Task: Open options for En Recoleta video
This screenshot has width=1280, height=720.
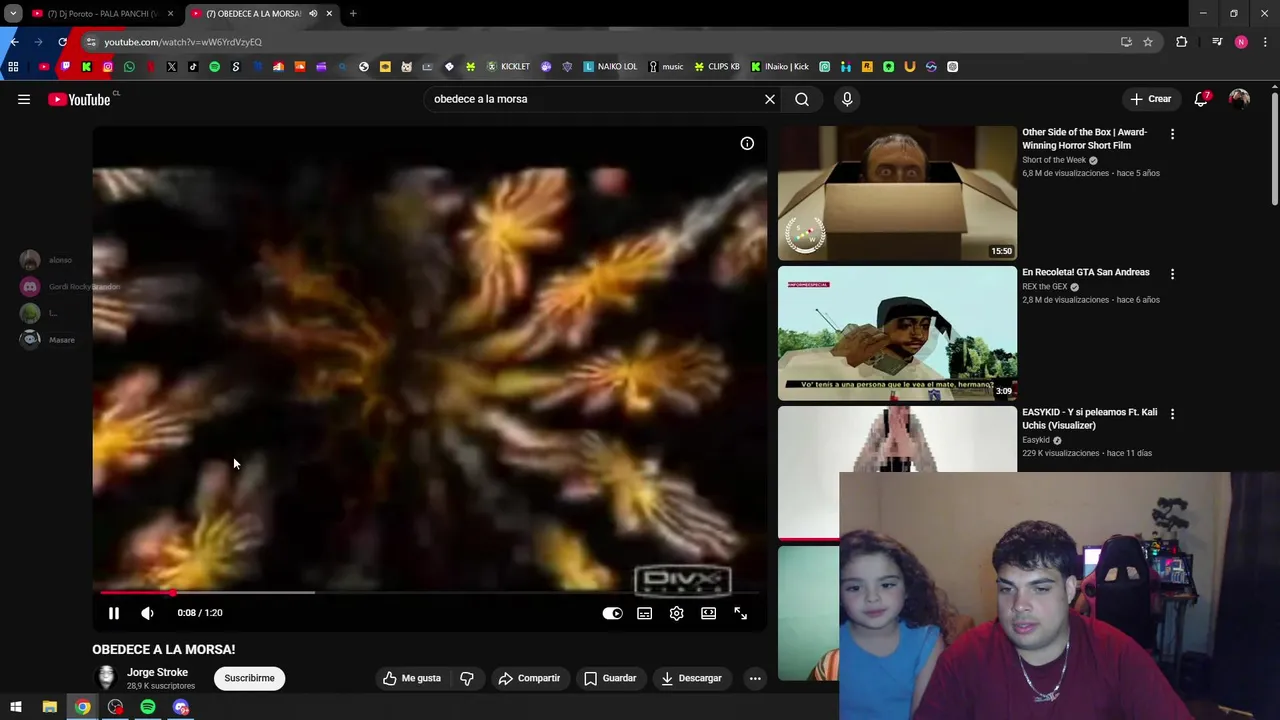Action: pos(1173,273)
